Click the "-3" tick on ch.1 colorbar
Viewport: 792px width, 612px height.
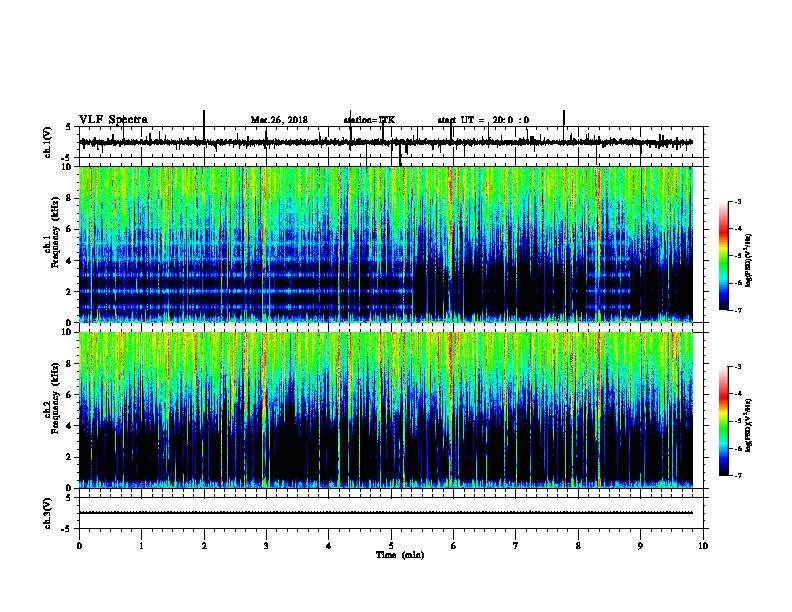point(737,201)
